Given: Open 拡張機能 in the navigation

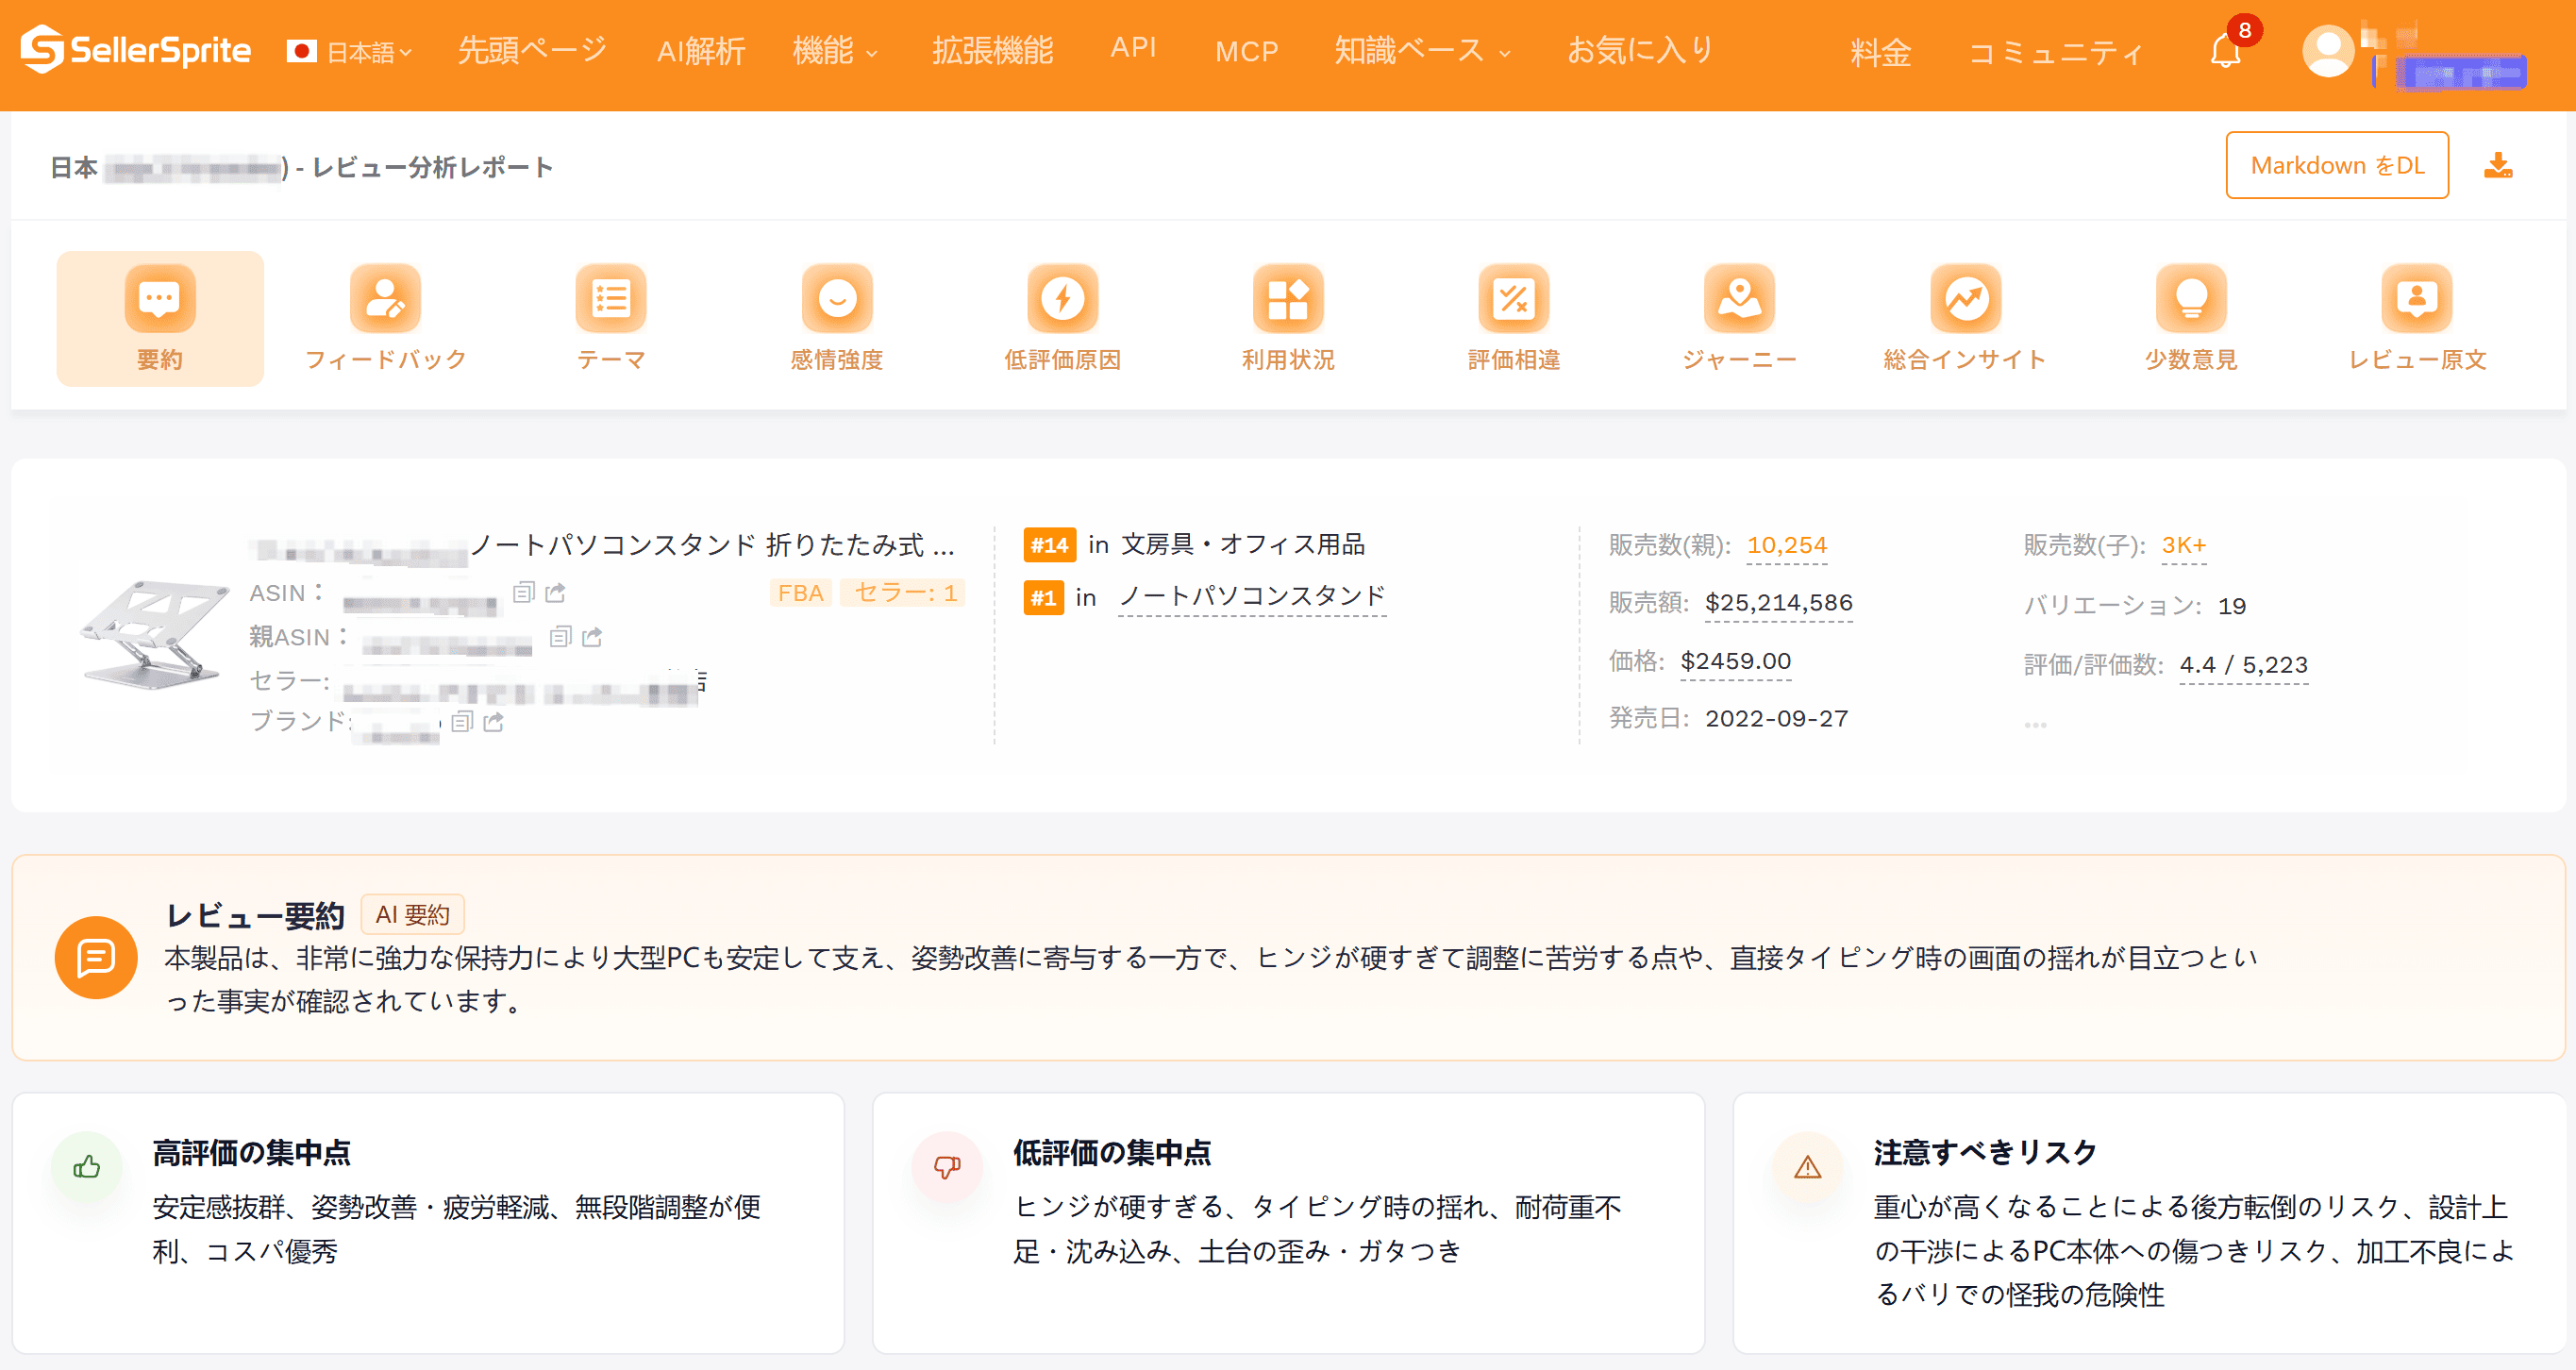Looking at the screenshot, I should pyautogui.click(x=993, y=50).
